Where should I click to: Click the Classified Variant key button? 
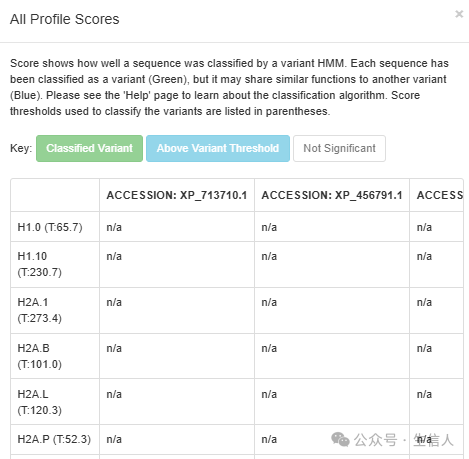[x=89, y=148]
